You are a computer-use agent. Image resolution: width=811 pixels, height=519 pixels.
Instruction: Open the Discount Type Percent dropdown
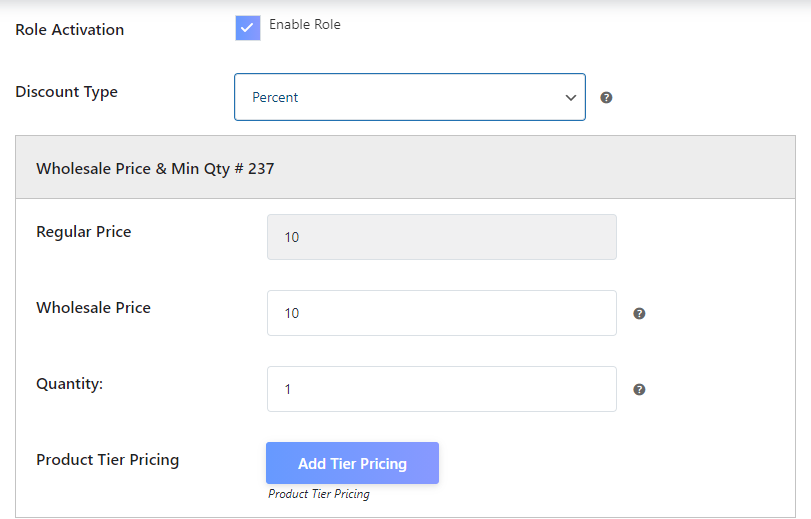(409, 97)
